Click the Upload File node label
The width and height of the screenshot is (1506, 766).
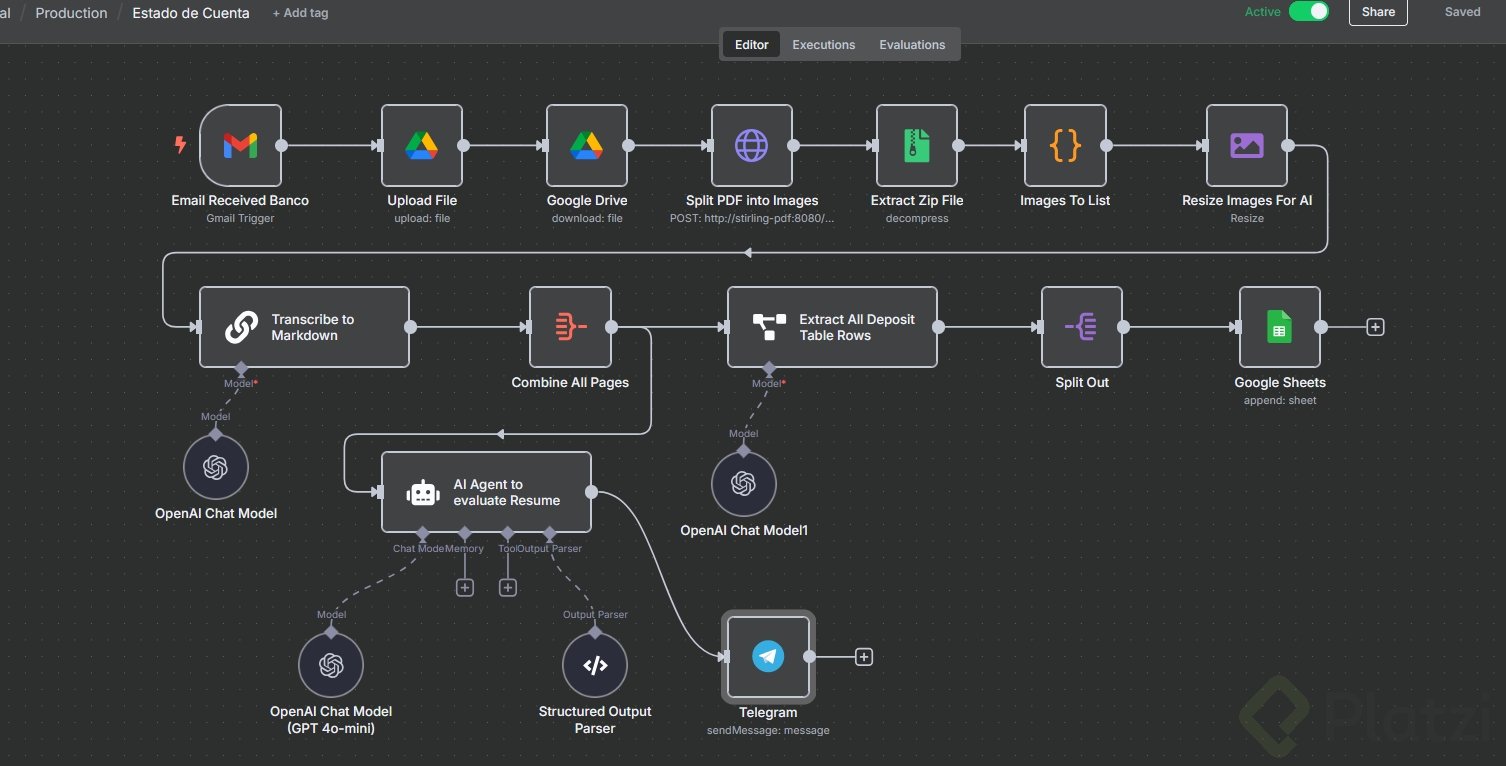422,201
